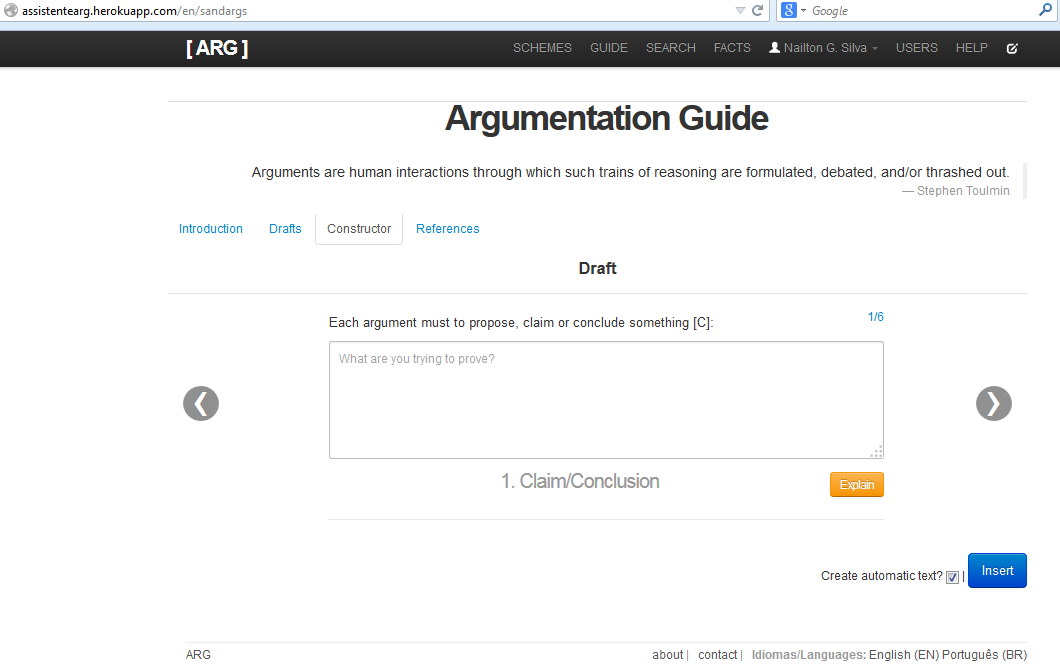Click the orange Explain button
The width and height of the screenshot is (1060, 670).
(x=857, y=485)
